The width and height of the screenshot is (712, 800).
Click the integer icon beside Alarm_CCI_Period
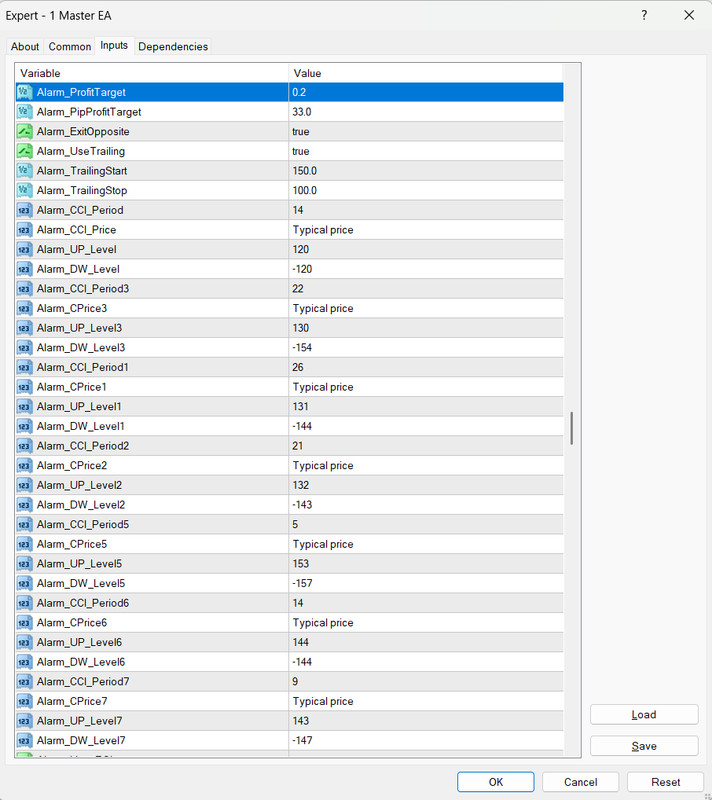coord(24,210)
